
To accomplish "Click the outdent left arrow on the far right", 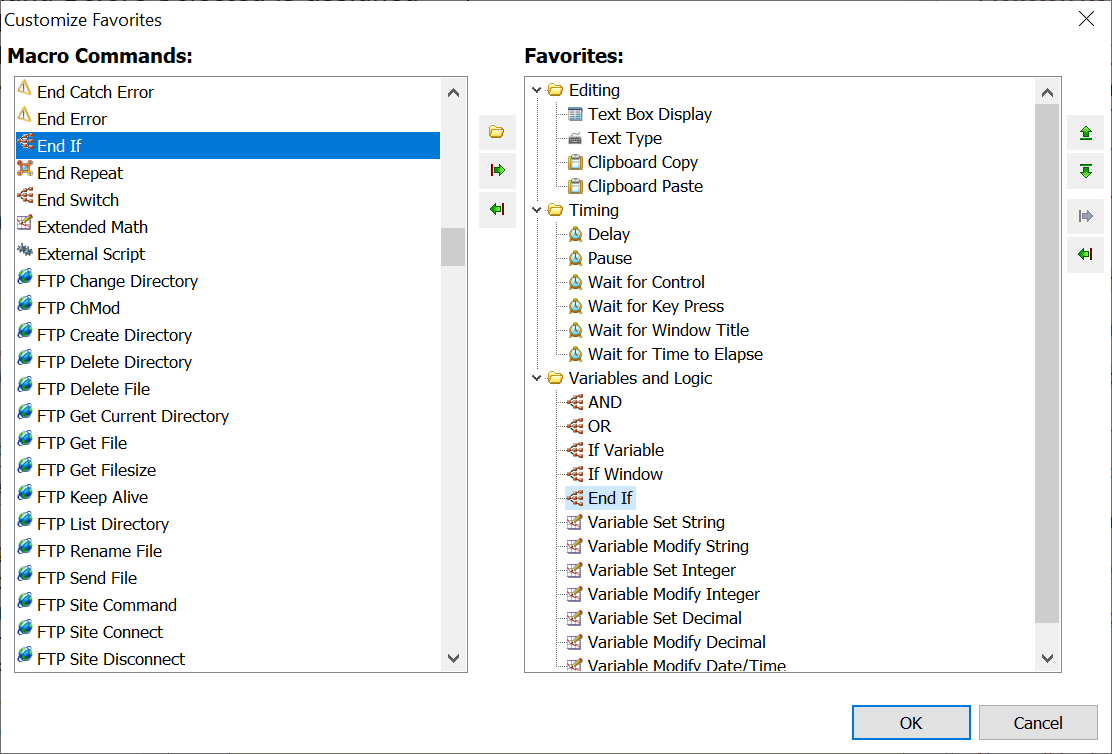I will pos(1085,255).
